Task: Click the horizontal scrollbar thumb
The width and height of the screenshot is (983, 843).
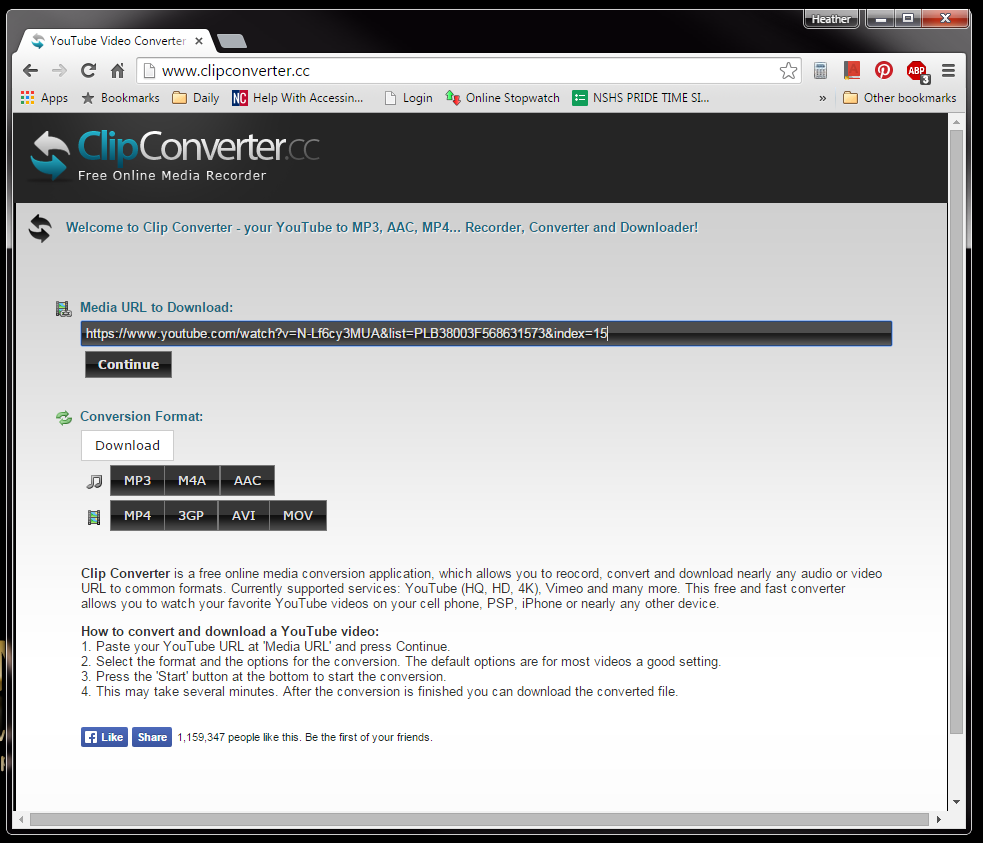Action: [x=479, y=819]
